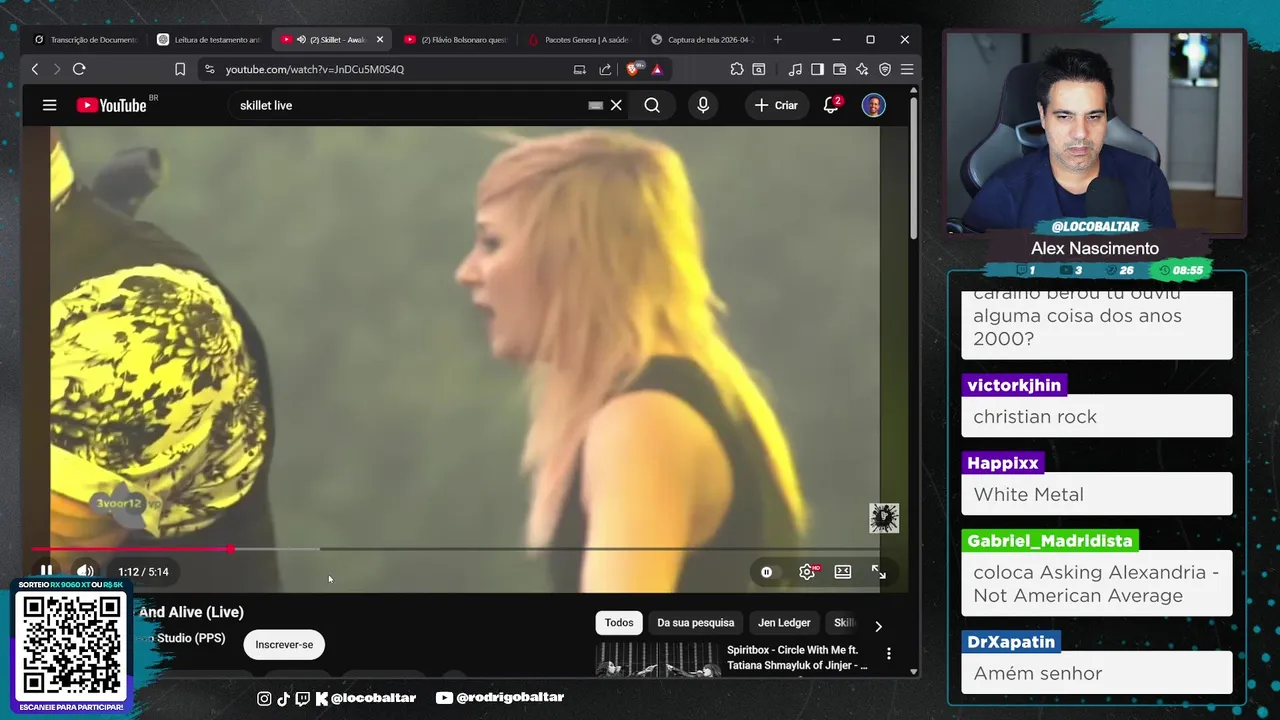
Task: Enter fullscreen mode
Action: [878, 572]
